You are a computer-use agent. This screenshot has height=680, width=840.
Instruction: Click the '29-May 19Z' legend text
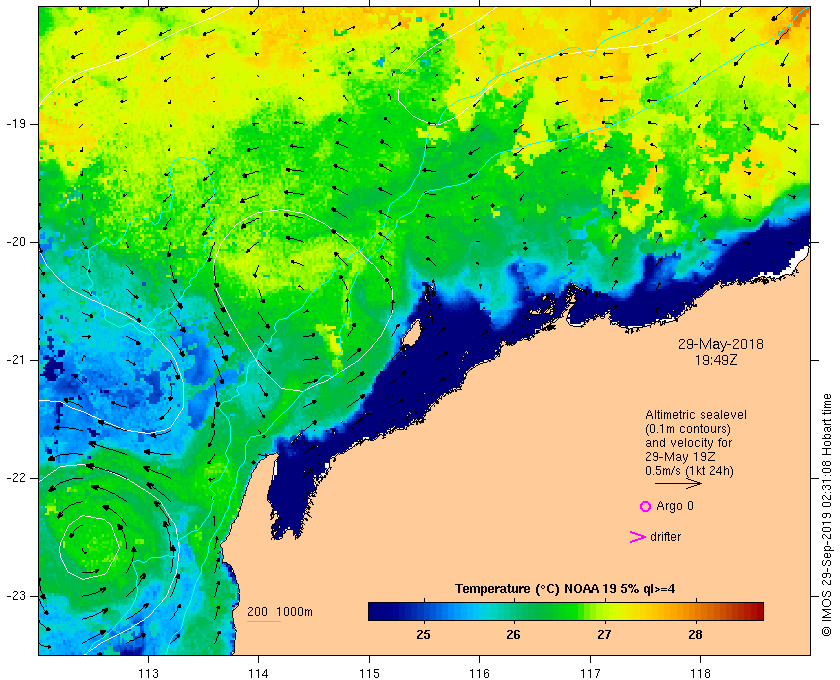point(680,457)
